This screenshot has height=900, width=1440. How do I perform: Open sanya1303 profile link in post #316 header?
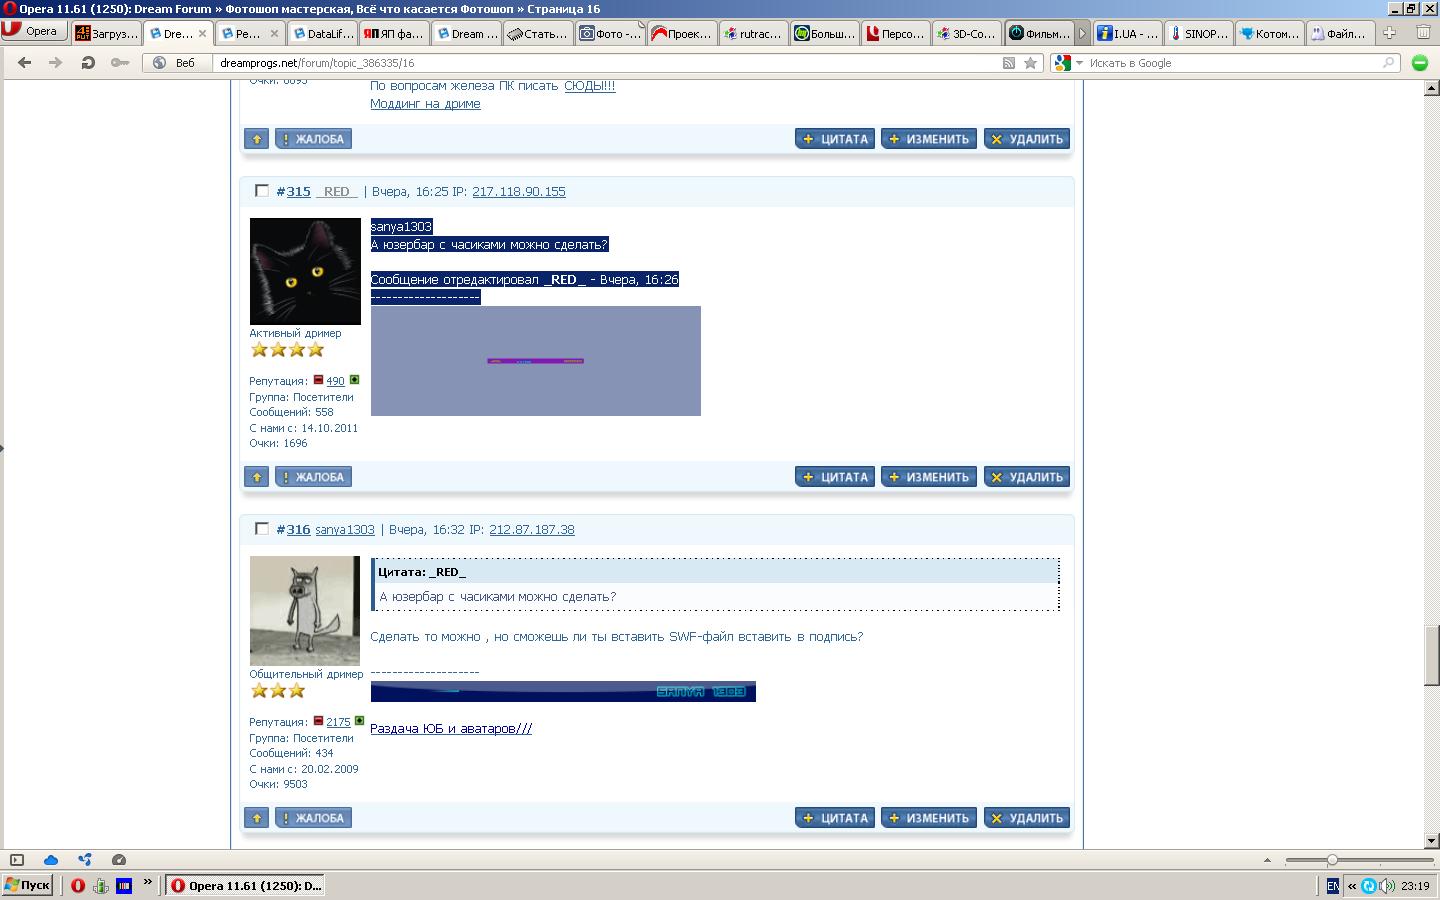[345, 529]
